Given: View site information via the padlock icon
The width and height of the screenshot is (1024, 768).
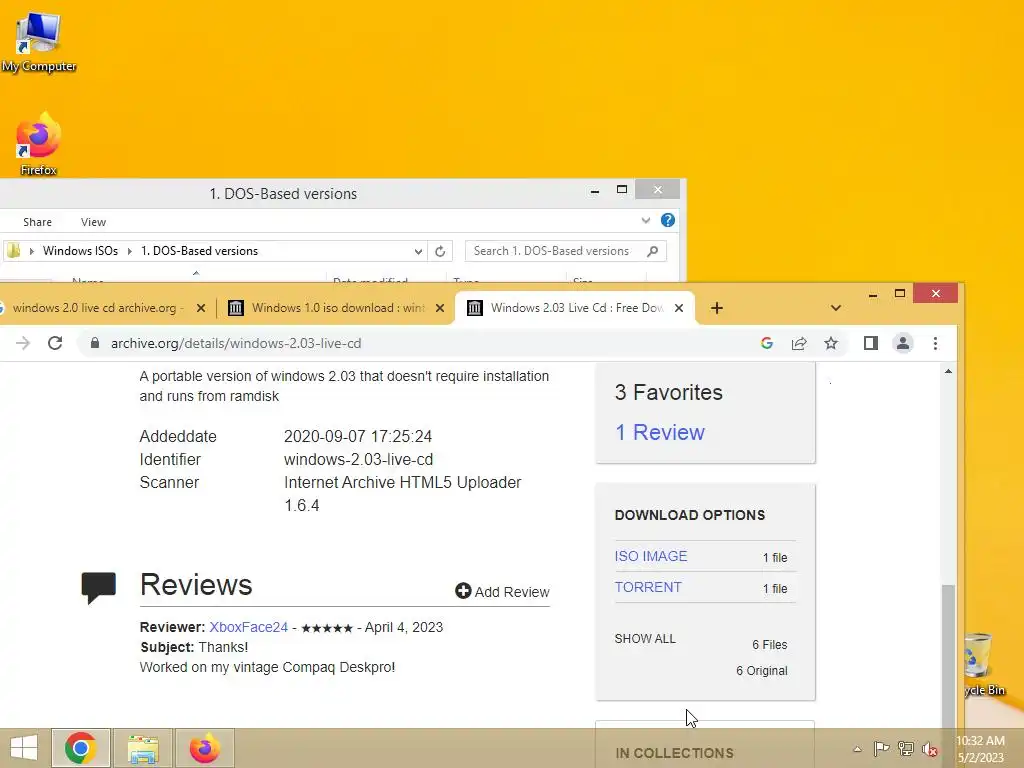Looking at the screenshot, I should [x=95, y=344].
